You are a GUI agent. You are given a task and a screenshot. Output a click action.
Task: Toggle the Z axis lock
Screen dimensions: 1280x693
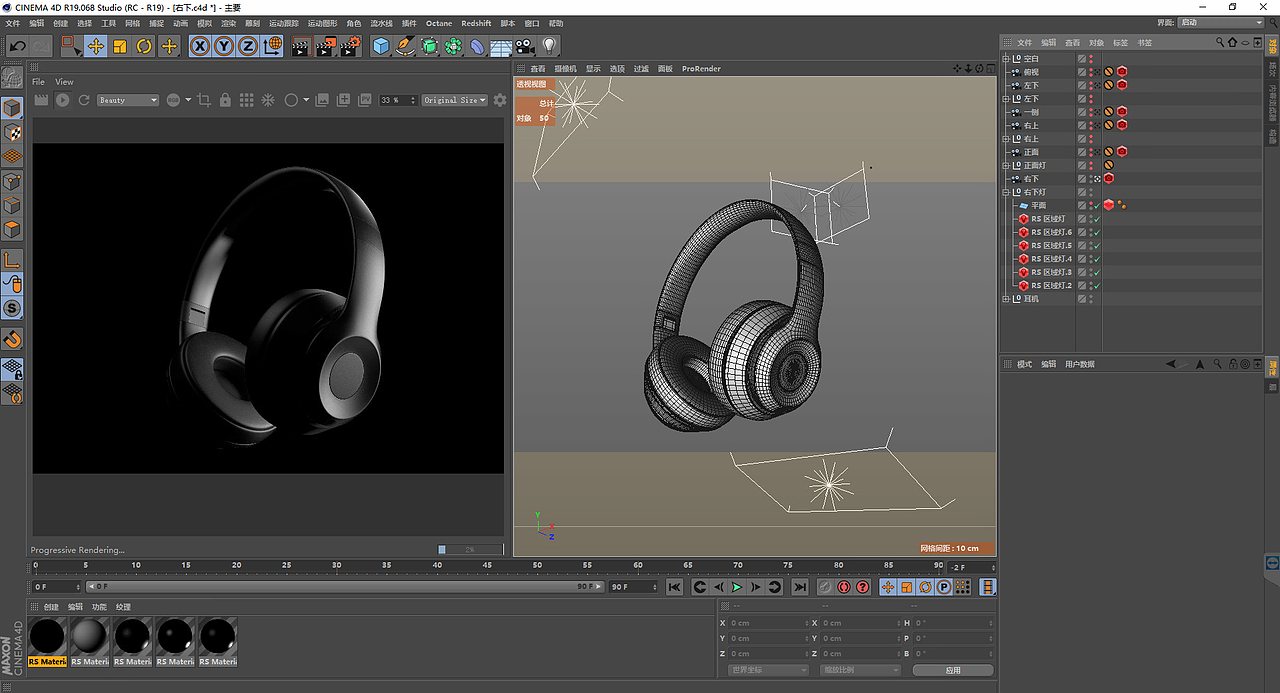[x=248, y=46]
